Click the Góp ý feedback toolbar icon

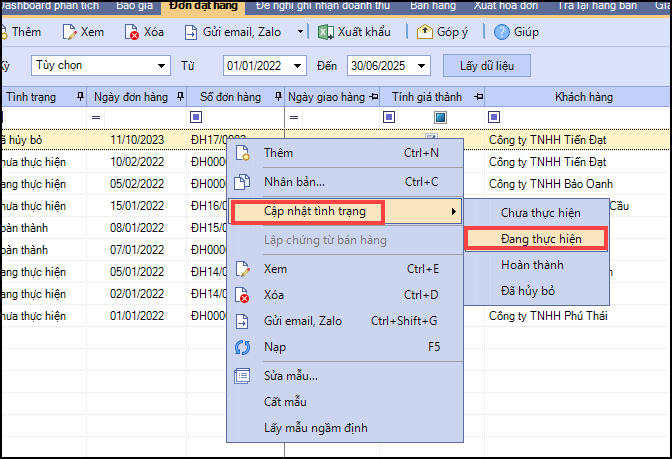click(423, 32)
